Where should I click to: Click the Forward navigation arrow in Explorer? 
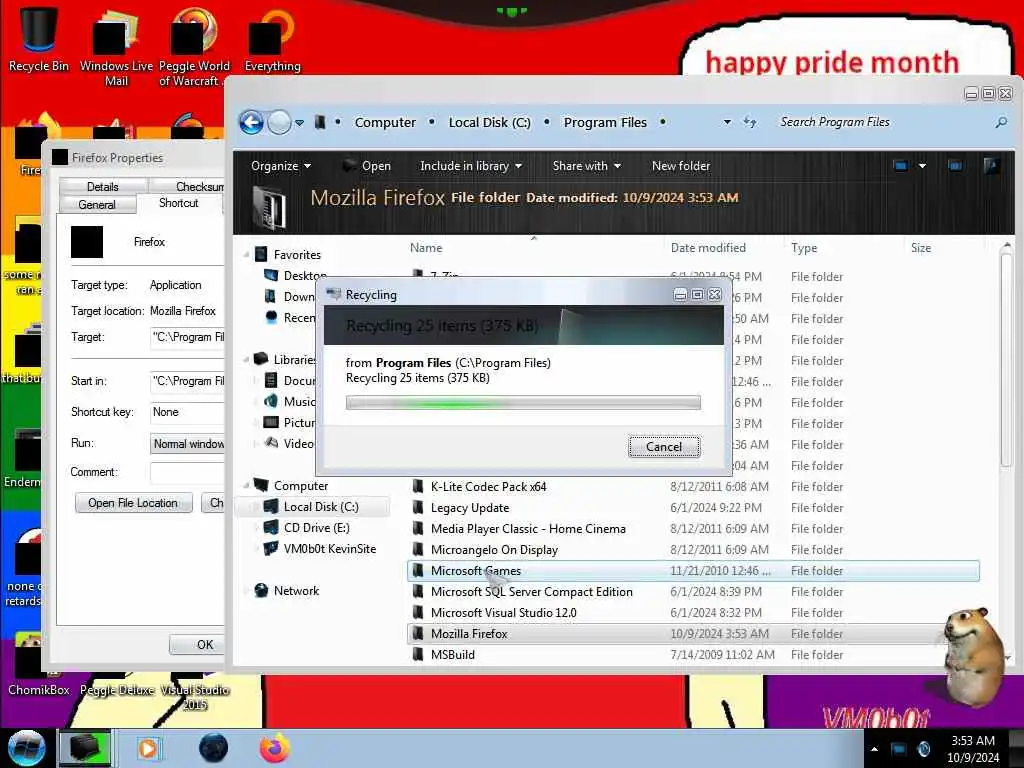pos(280,122)
